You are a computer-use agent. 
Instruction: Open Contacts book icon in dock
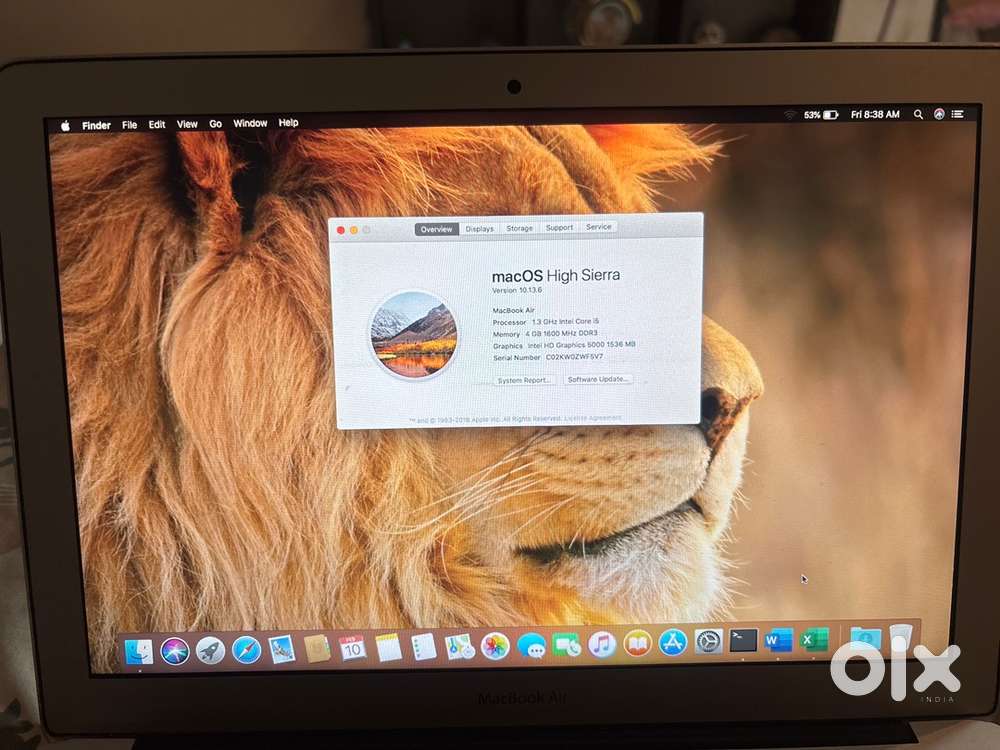(317, 649)
